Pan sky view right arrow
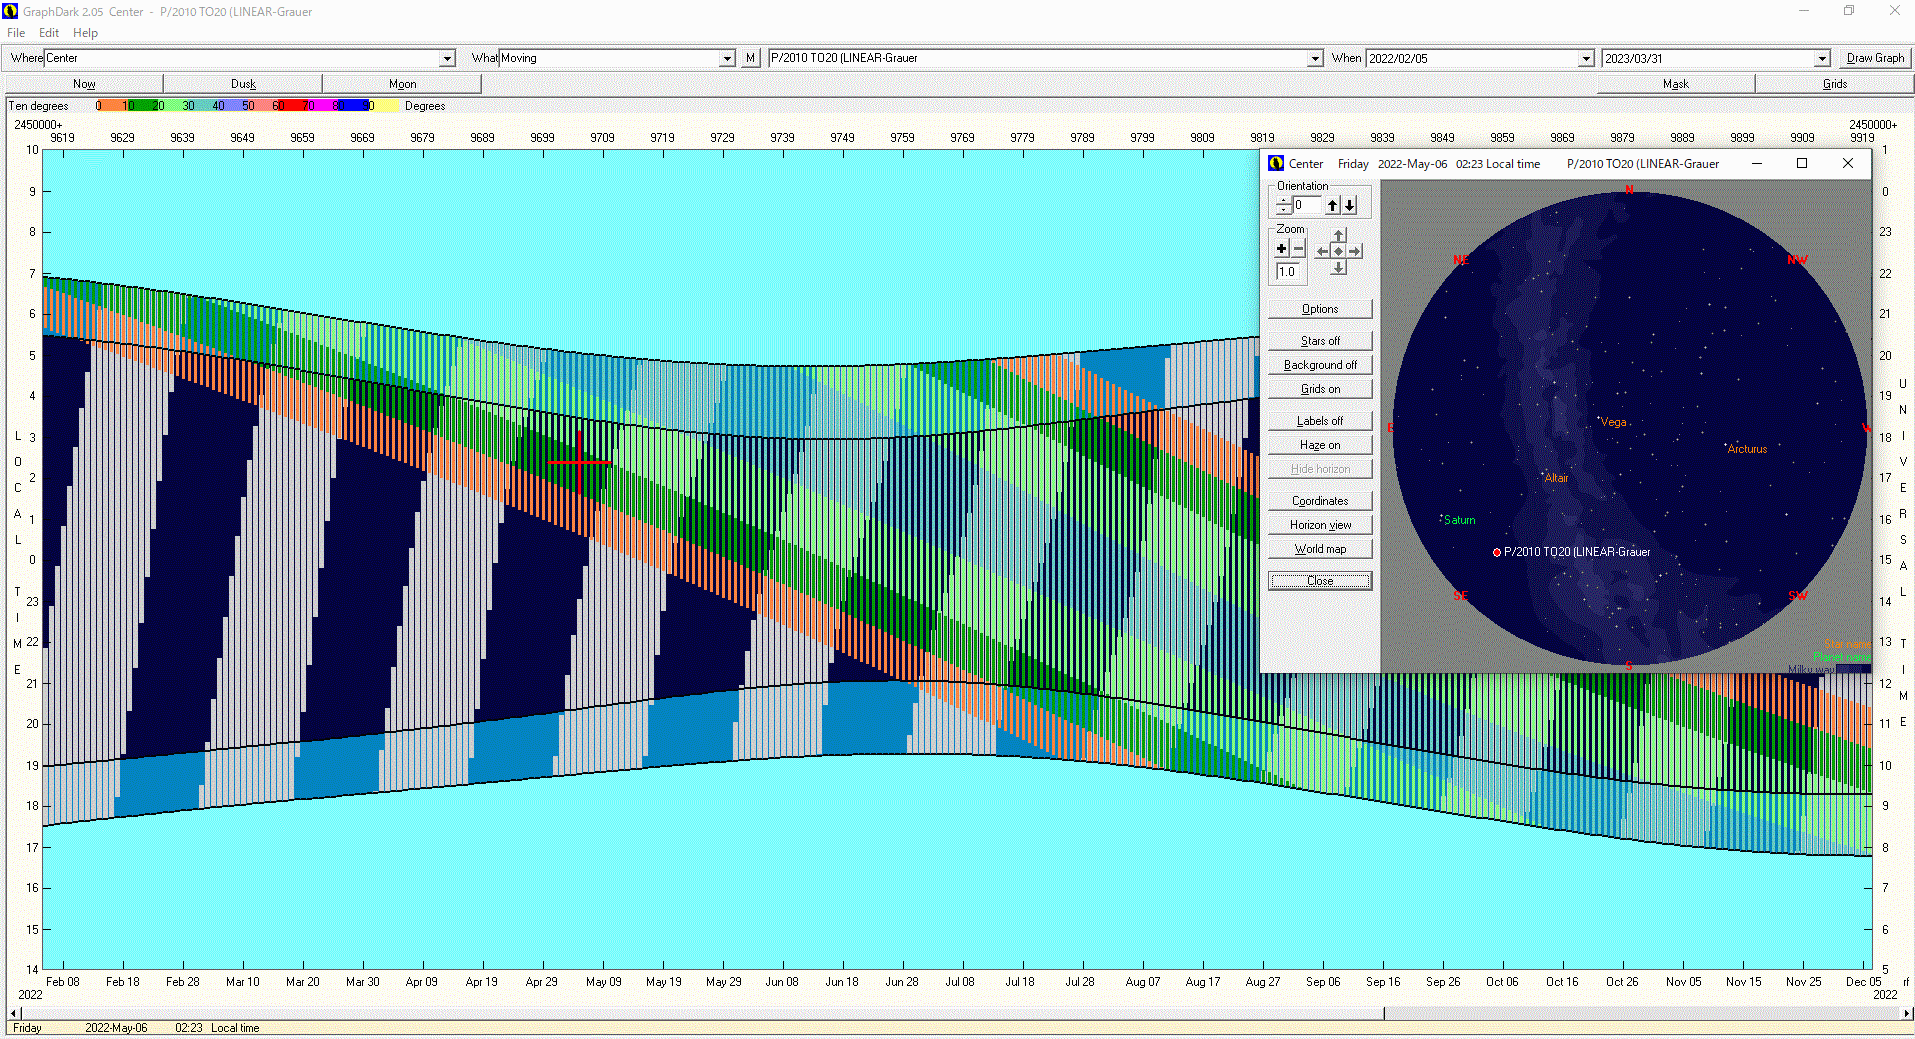The height and width of the screenshot is (1039, 1915). point(1355,252)
